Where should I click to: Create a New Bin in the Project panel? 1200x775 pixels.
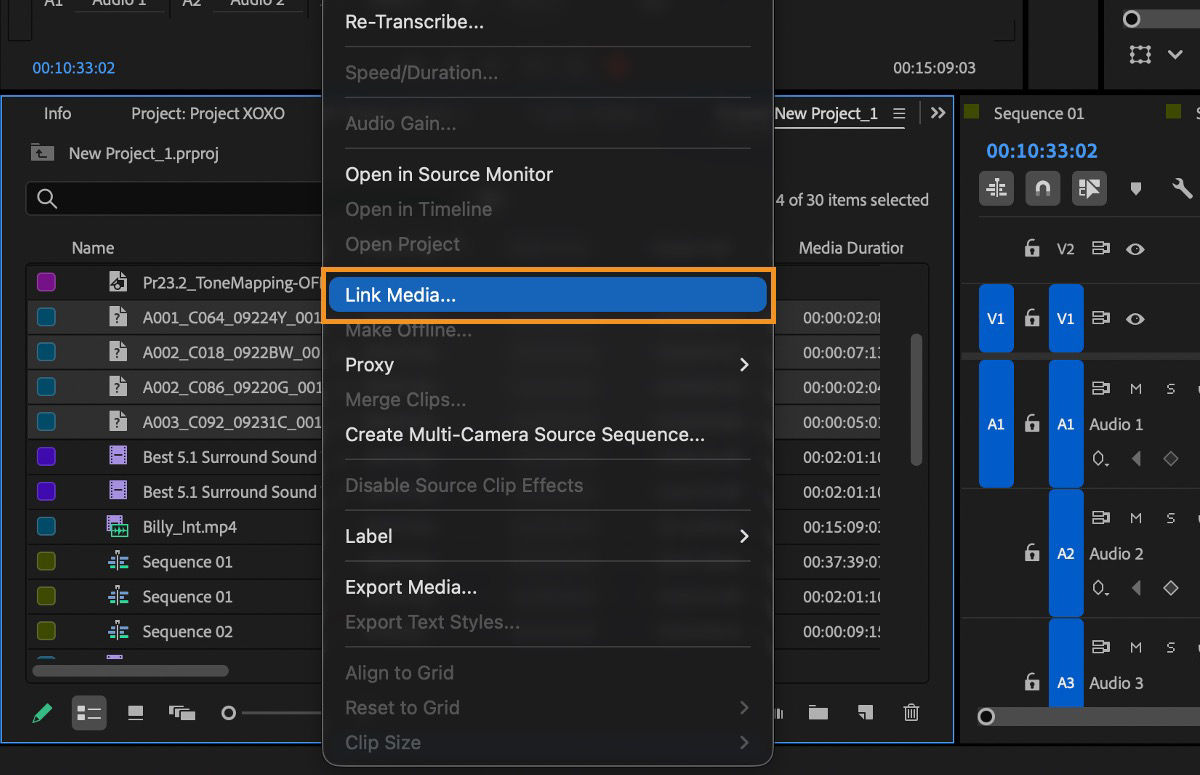(x=818, y=713)
